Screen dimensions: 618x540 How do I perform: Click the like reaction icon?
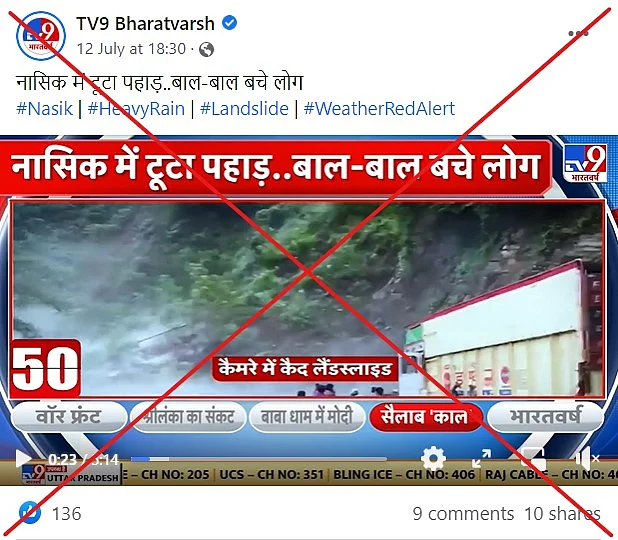pos(30,513)
